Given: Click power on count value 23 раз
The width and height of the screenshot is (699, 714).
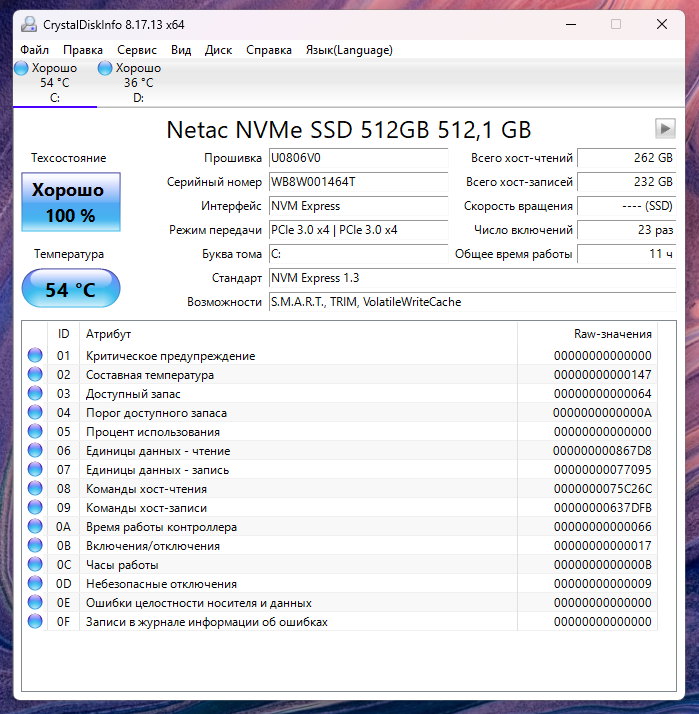Looking at the screenshot, I should tap(627, 230).
